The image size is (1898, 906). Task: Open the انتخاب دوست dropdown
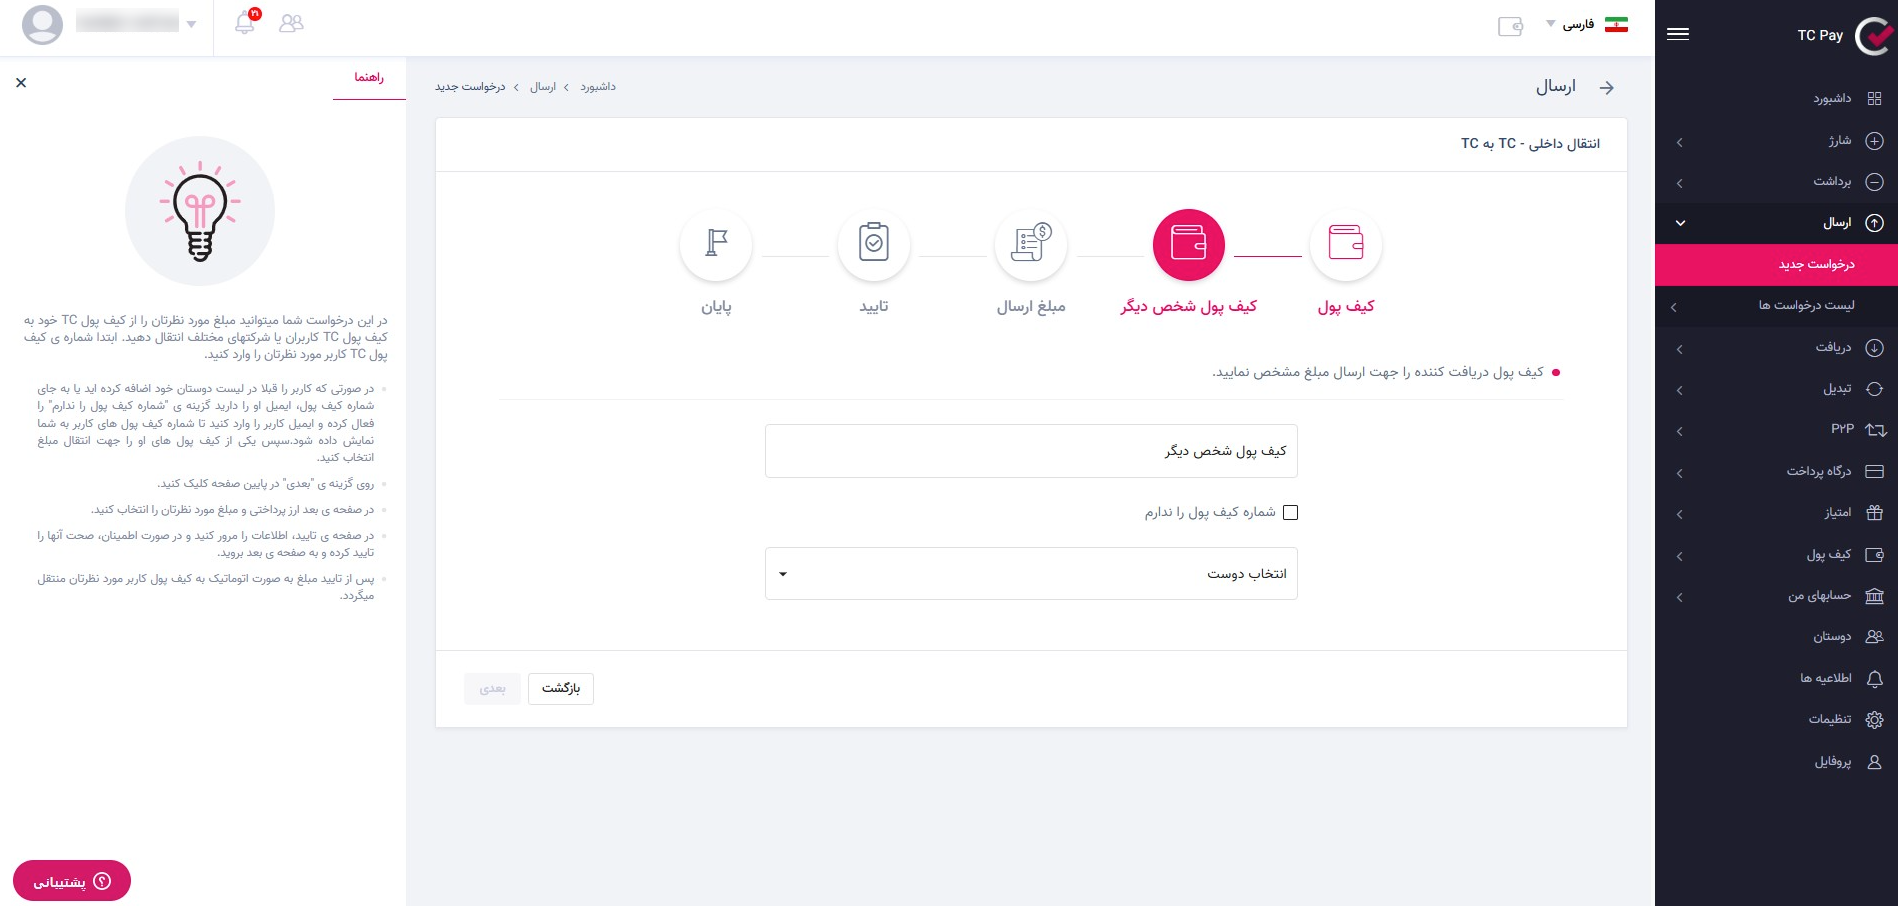click(x=1031, y=574)
